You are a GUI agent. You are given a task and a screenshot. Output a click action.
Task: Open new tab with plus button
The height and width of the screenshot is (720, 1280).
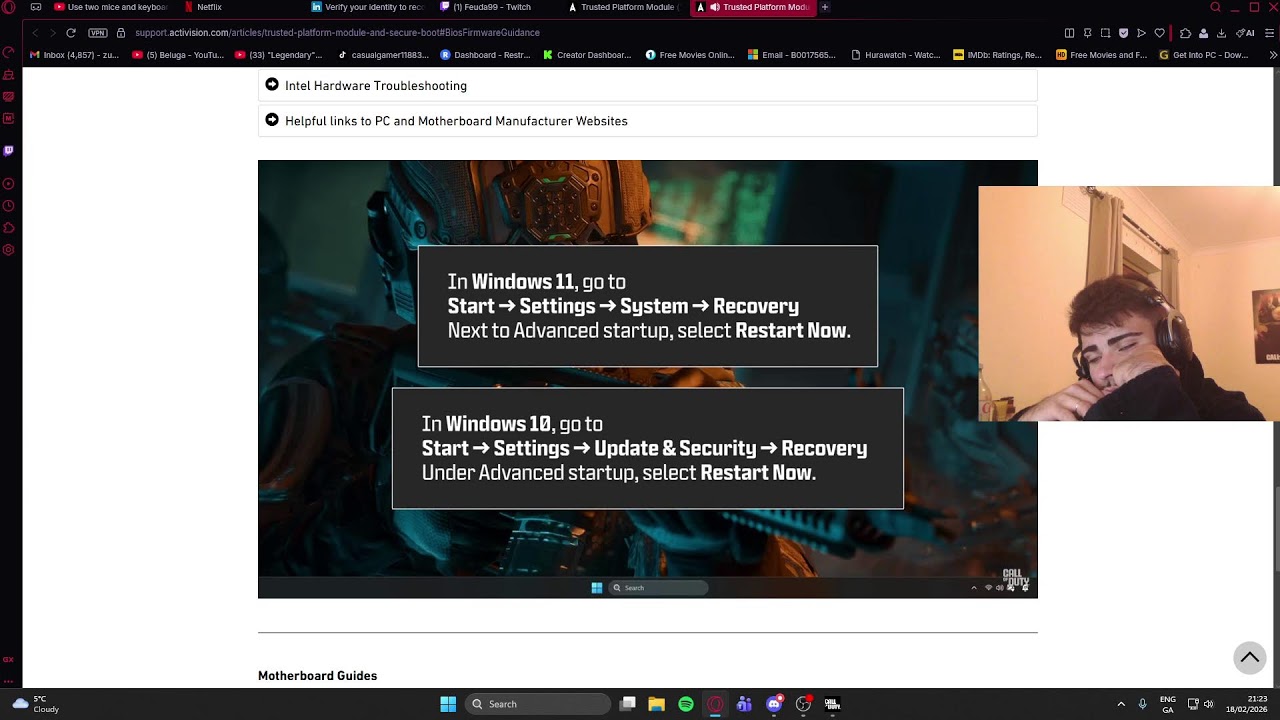(x=825, y=7)
